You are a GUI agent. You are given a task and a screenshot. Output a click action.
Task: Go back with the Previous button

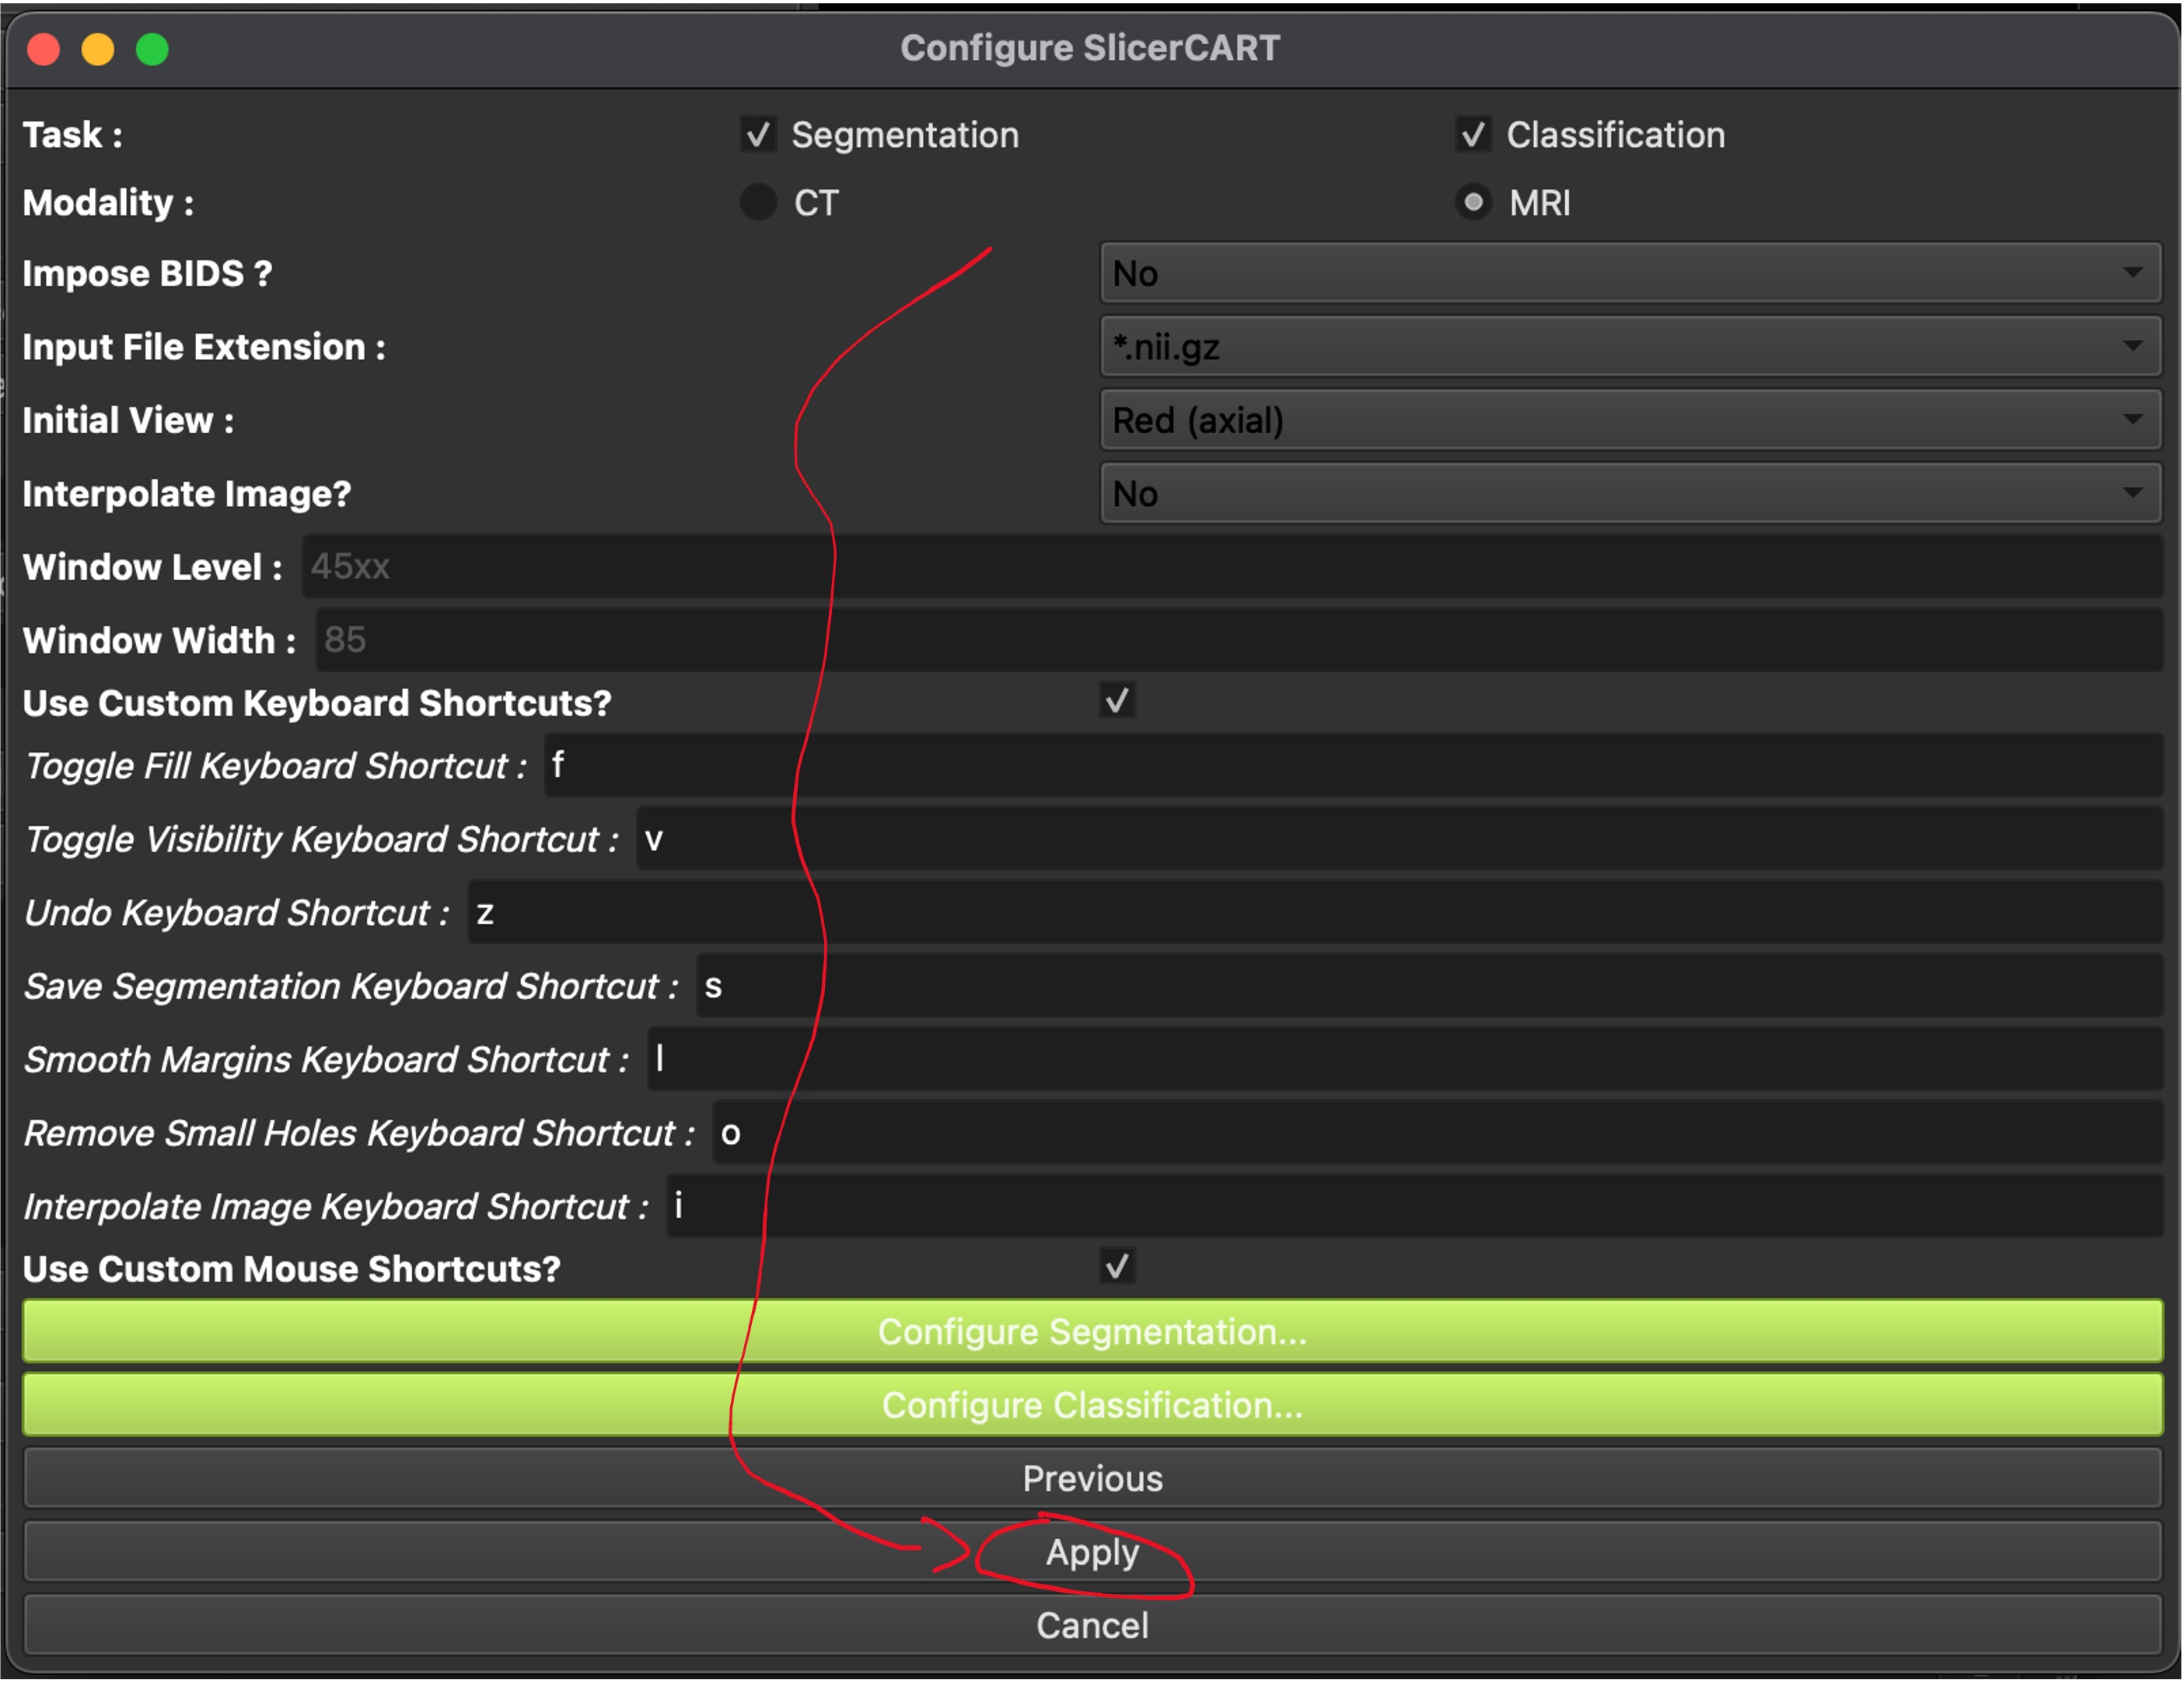click(x=1092, y=1479)
